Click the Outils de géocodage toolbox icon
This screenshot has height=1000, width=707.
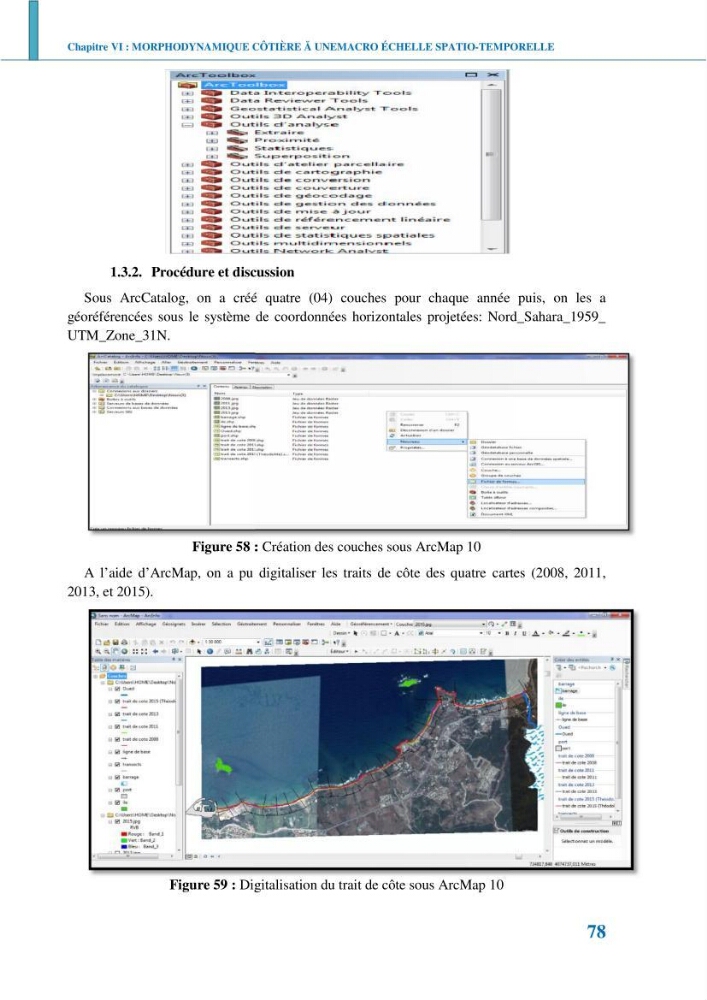coord(211,196)
